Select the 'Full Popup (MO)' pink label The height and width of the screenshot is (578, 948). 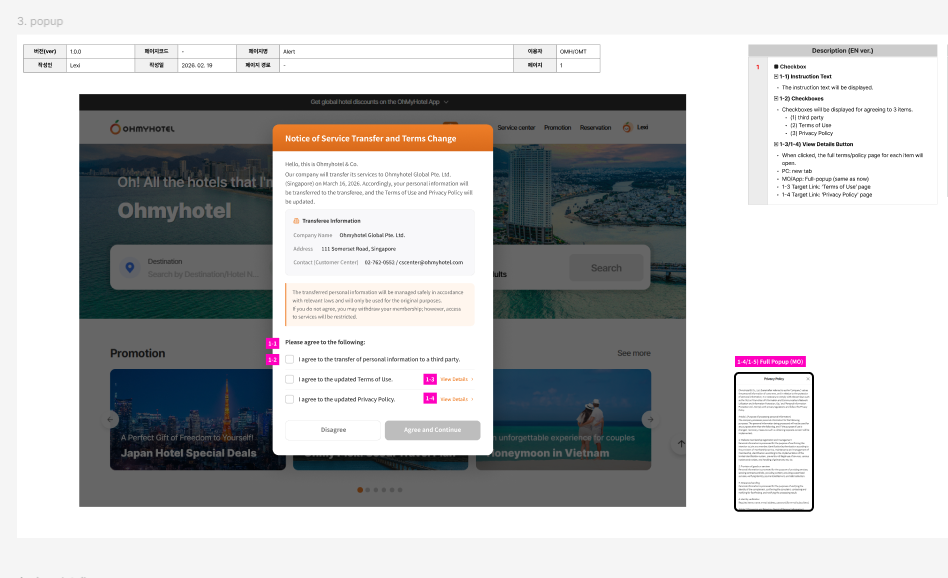pyautogui.click(x=770, y=362)
